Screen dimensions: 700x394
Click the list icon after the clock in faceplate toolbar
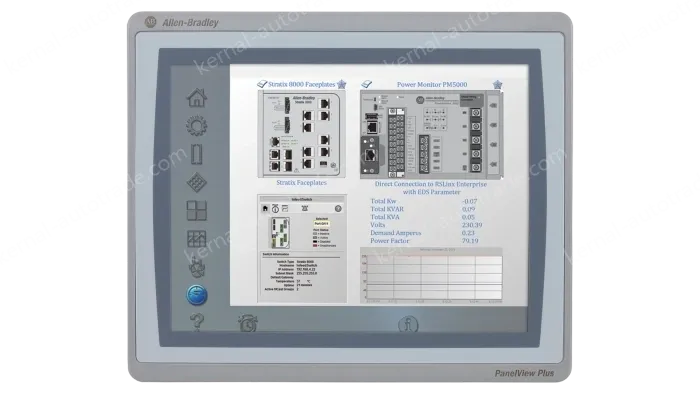pos(285,208)
